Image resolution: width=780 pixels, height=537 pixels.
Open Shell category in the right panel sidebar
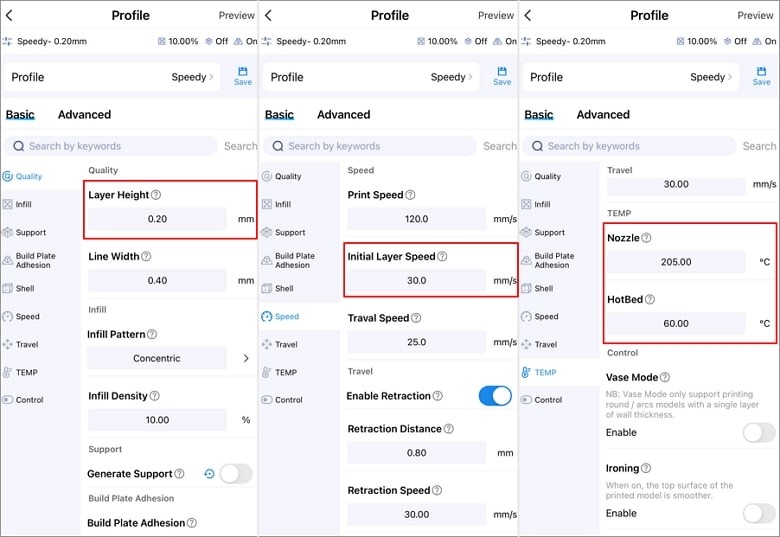543,288
